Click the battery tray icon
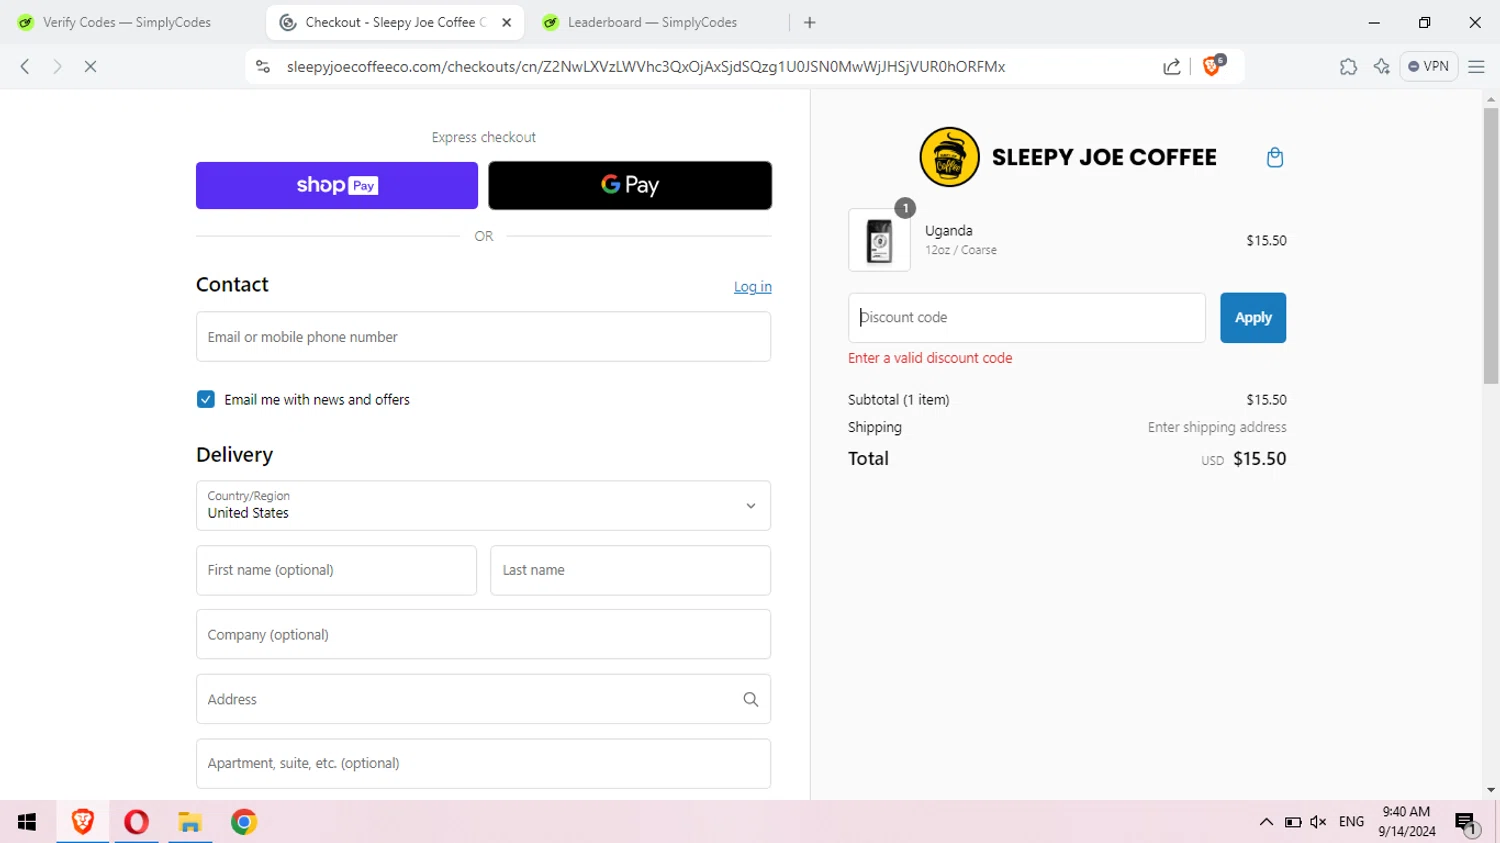This screenshot has height=843, width=1500. tap(1293, 822)
